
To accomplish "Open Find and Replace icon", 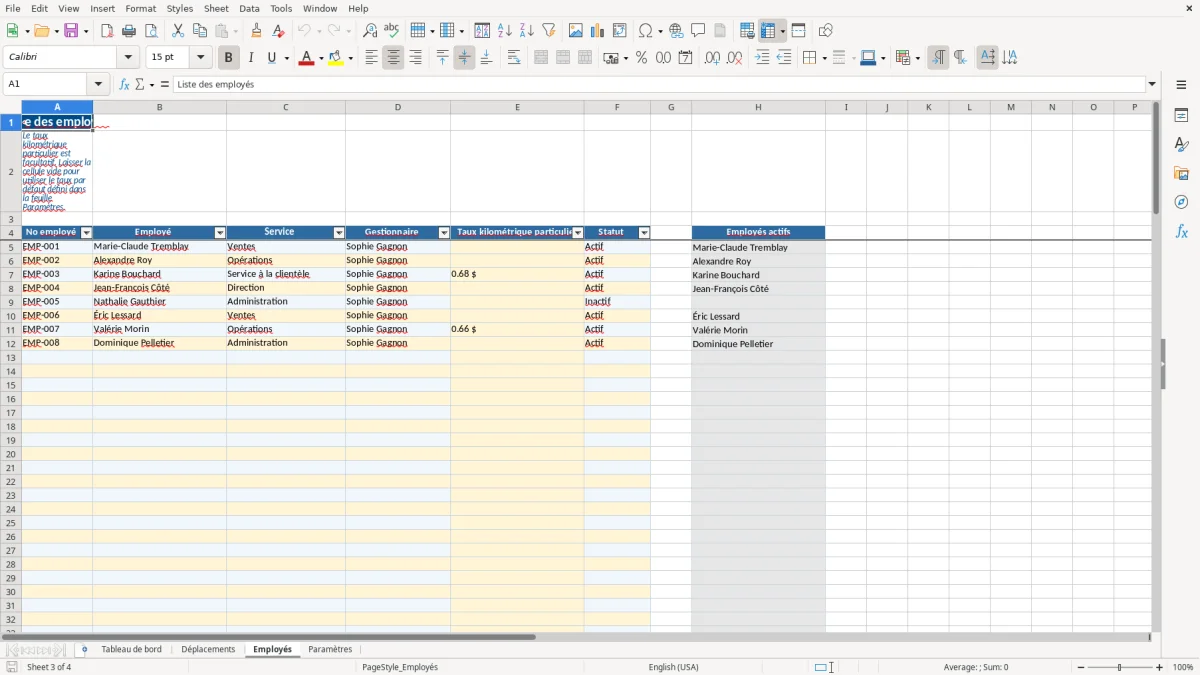I will click(370, 31).
